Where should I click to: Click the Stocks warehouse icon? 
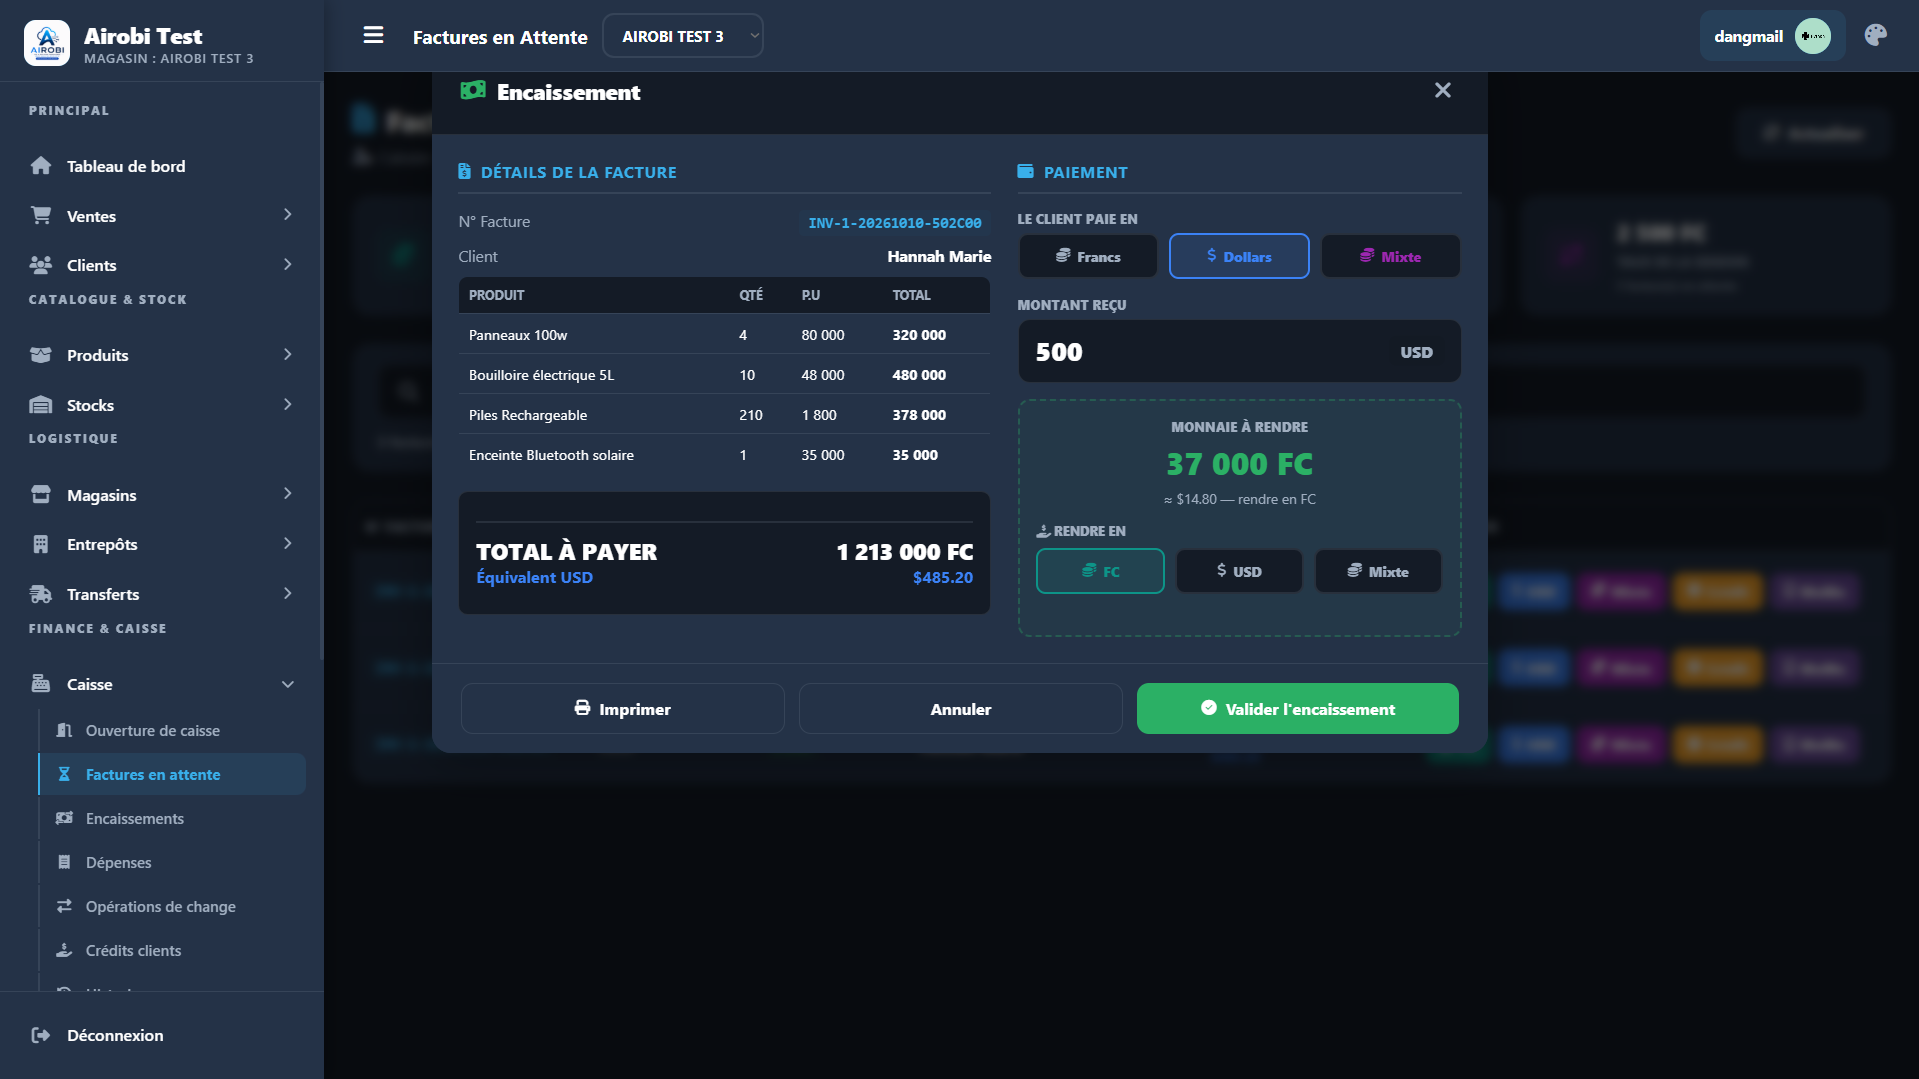[x=41, y=405]
